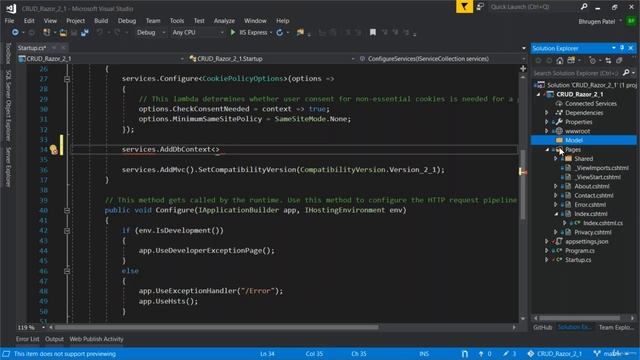Expand the Dependencies node
640x360 pixels.
point(547,113)
